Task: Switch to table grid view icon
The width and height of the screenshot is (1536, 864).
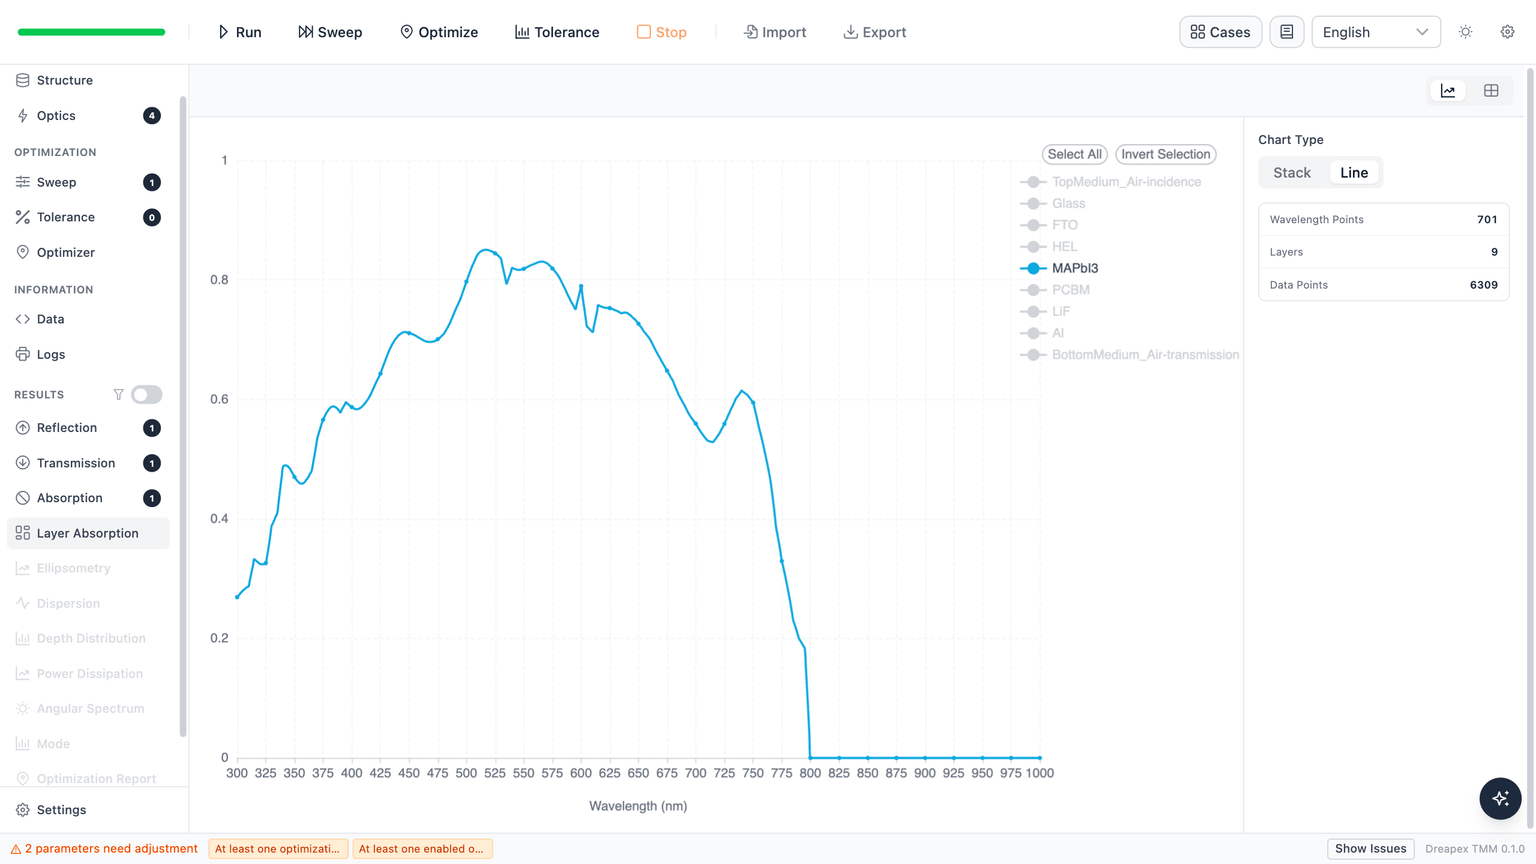Action: pos(1491,91)
